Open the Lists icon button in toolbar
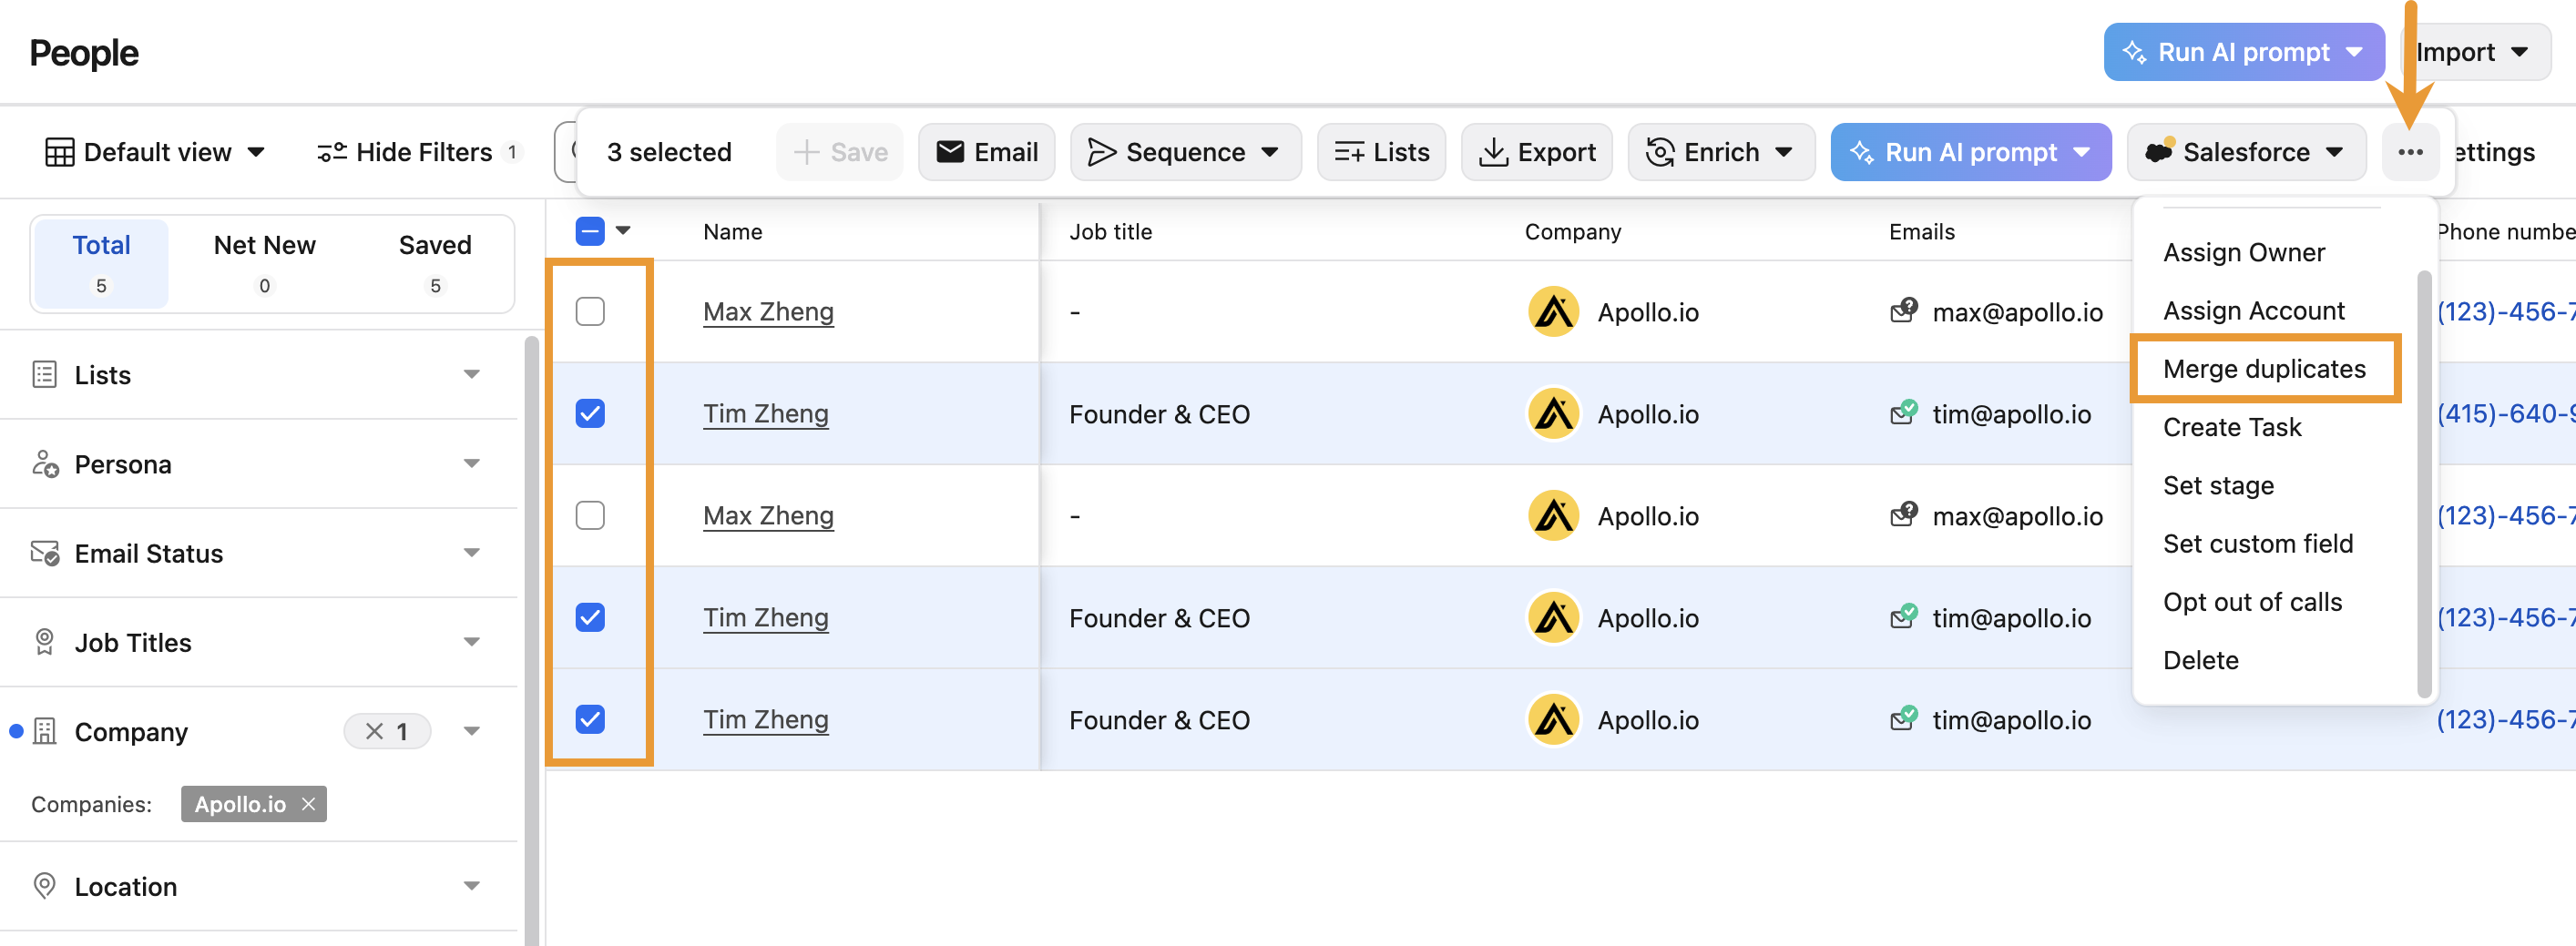2576x946 pixels. [x=1381, y=152]
